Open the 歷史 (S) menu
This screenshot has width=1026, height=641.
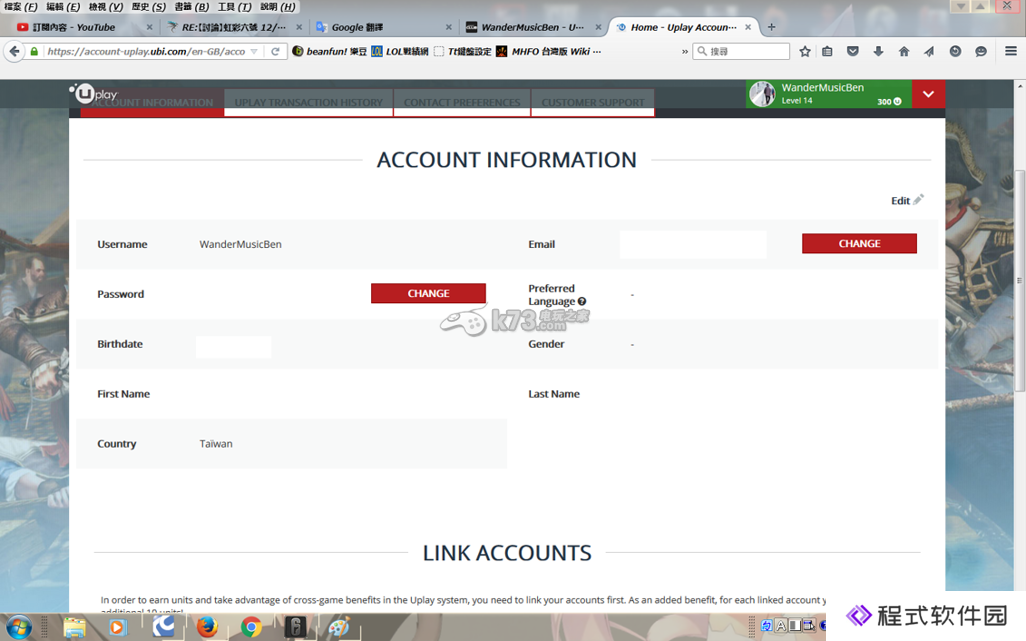coord(149,7)
